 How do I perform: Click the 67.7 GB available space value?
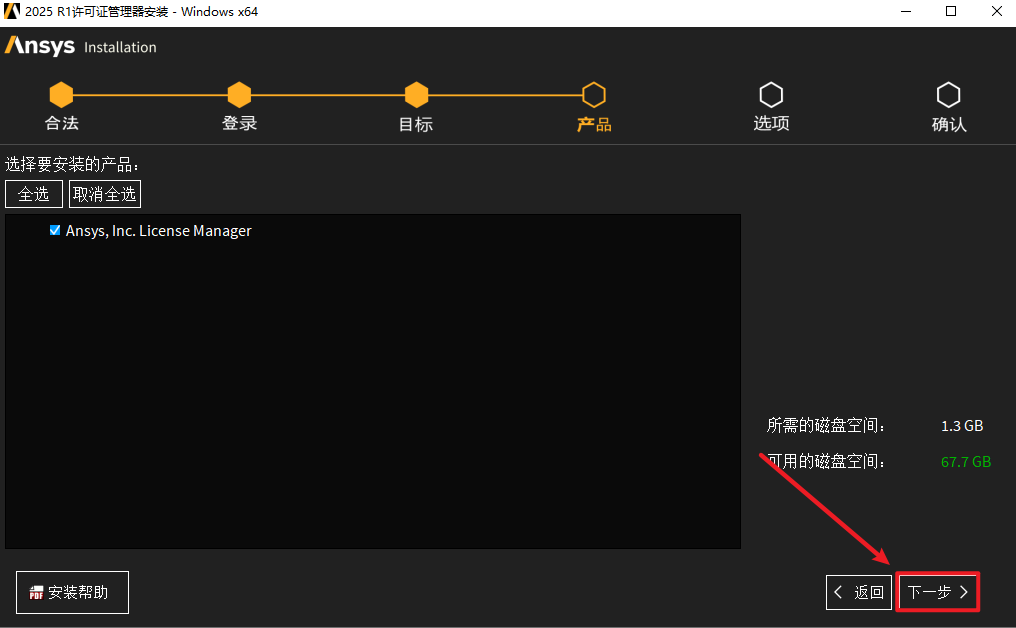pos(966,461)
